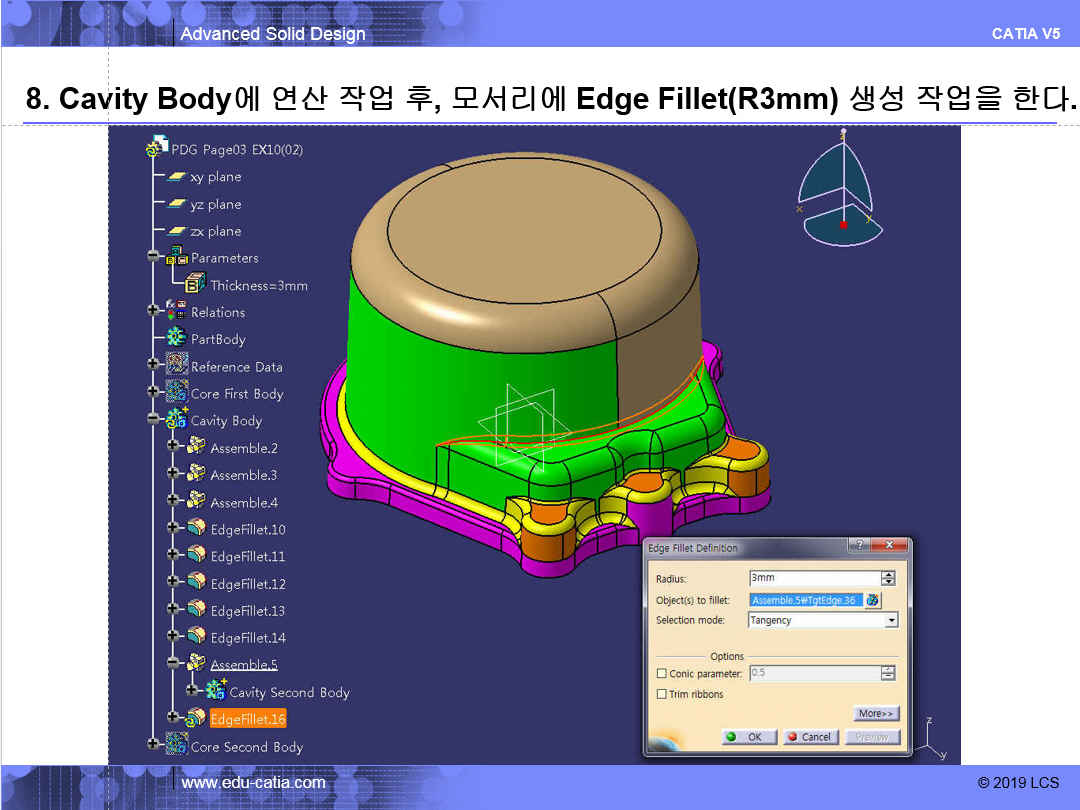Expand the Core First Body node

[154, 393]
